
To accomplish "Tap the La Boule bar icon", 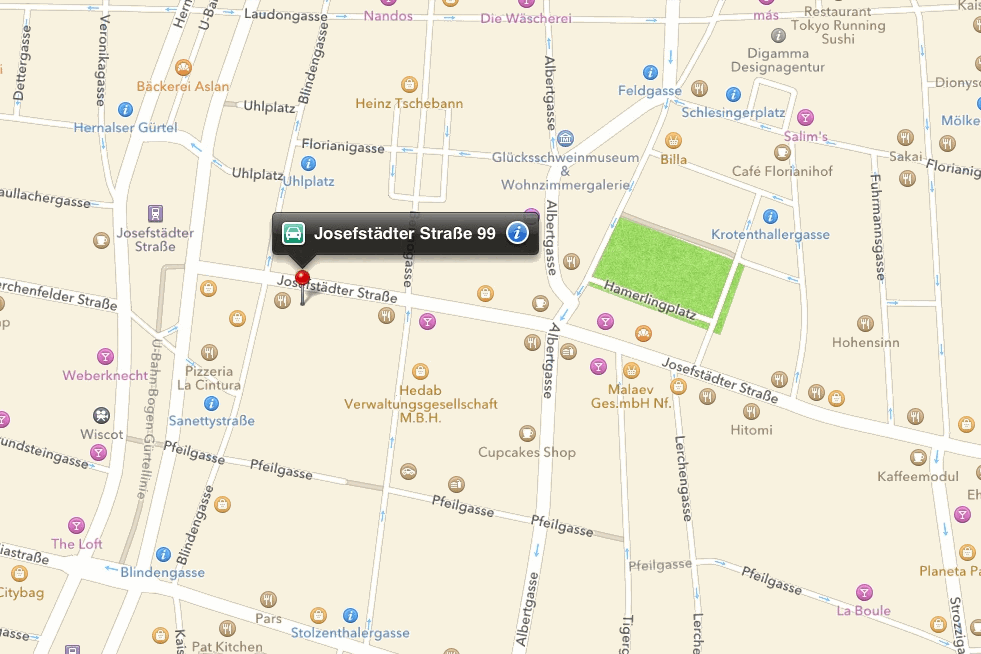I will point(864,592).
